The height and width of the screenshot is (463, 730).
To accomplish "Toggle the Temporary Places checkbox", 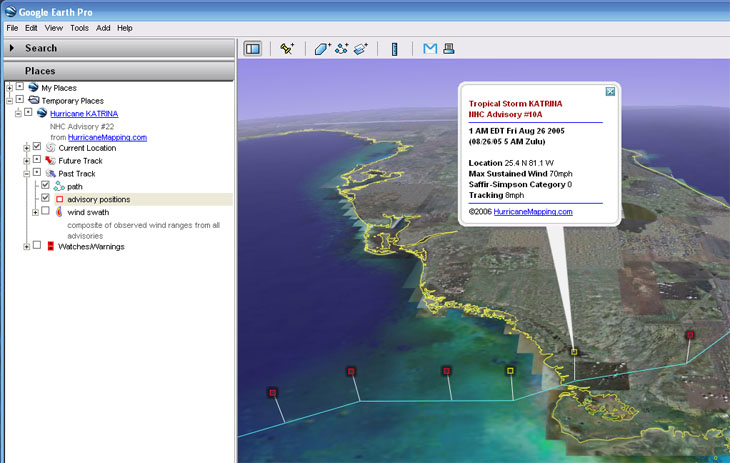I will [20, 99].
